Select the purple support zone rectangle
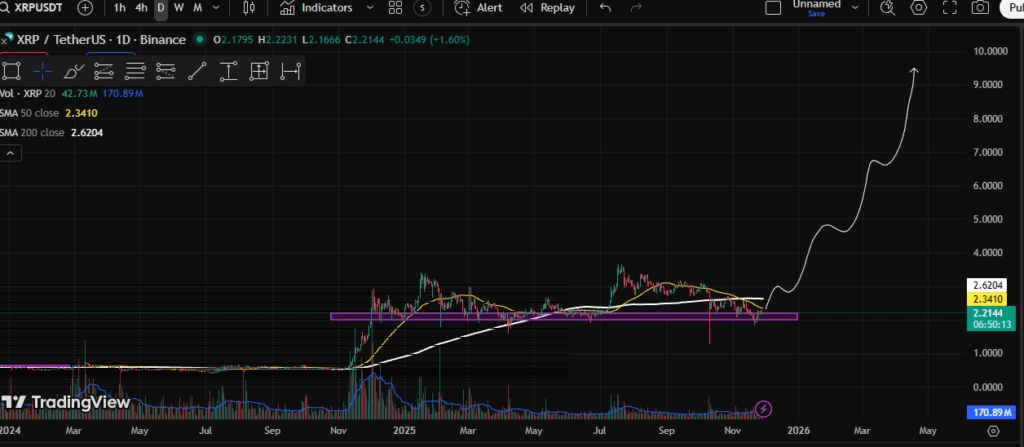 click(564, 316)
